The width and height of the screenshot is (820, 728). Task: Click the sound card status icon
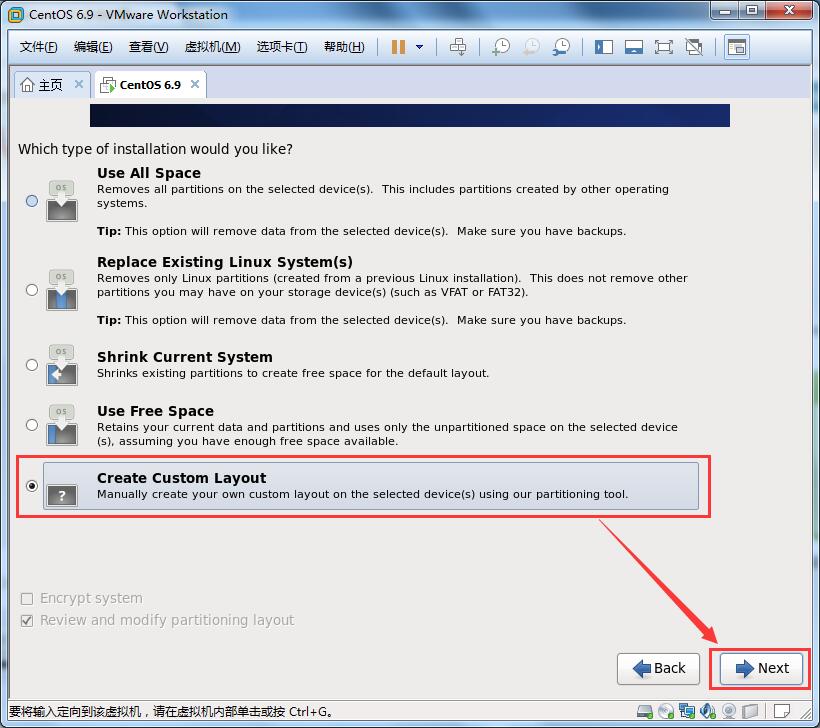[x=708, y=711]
